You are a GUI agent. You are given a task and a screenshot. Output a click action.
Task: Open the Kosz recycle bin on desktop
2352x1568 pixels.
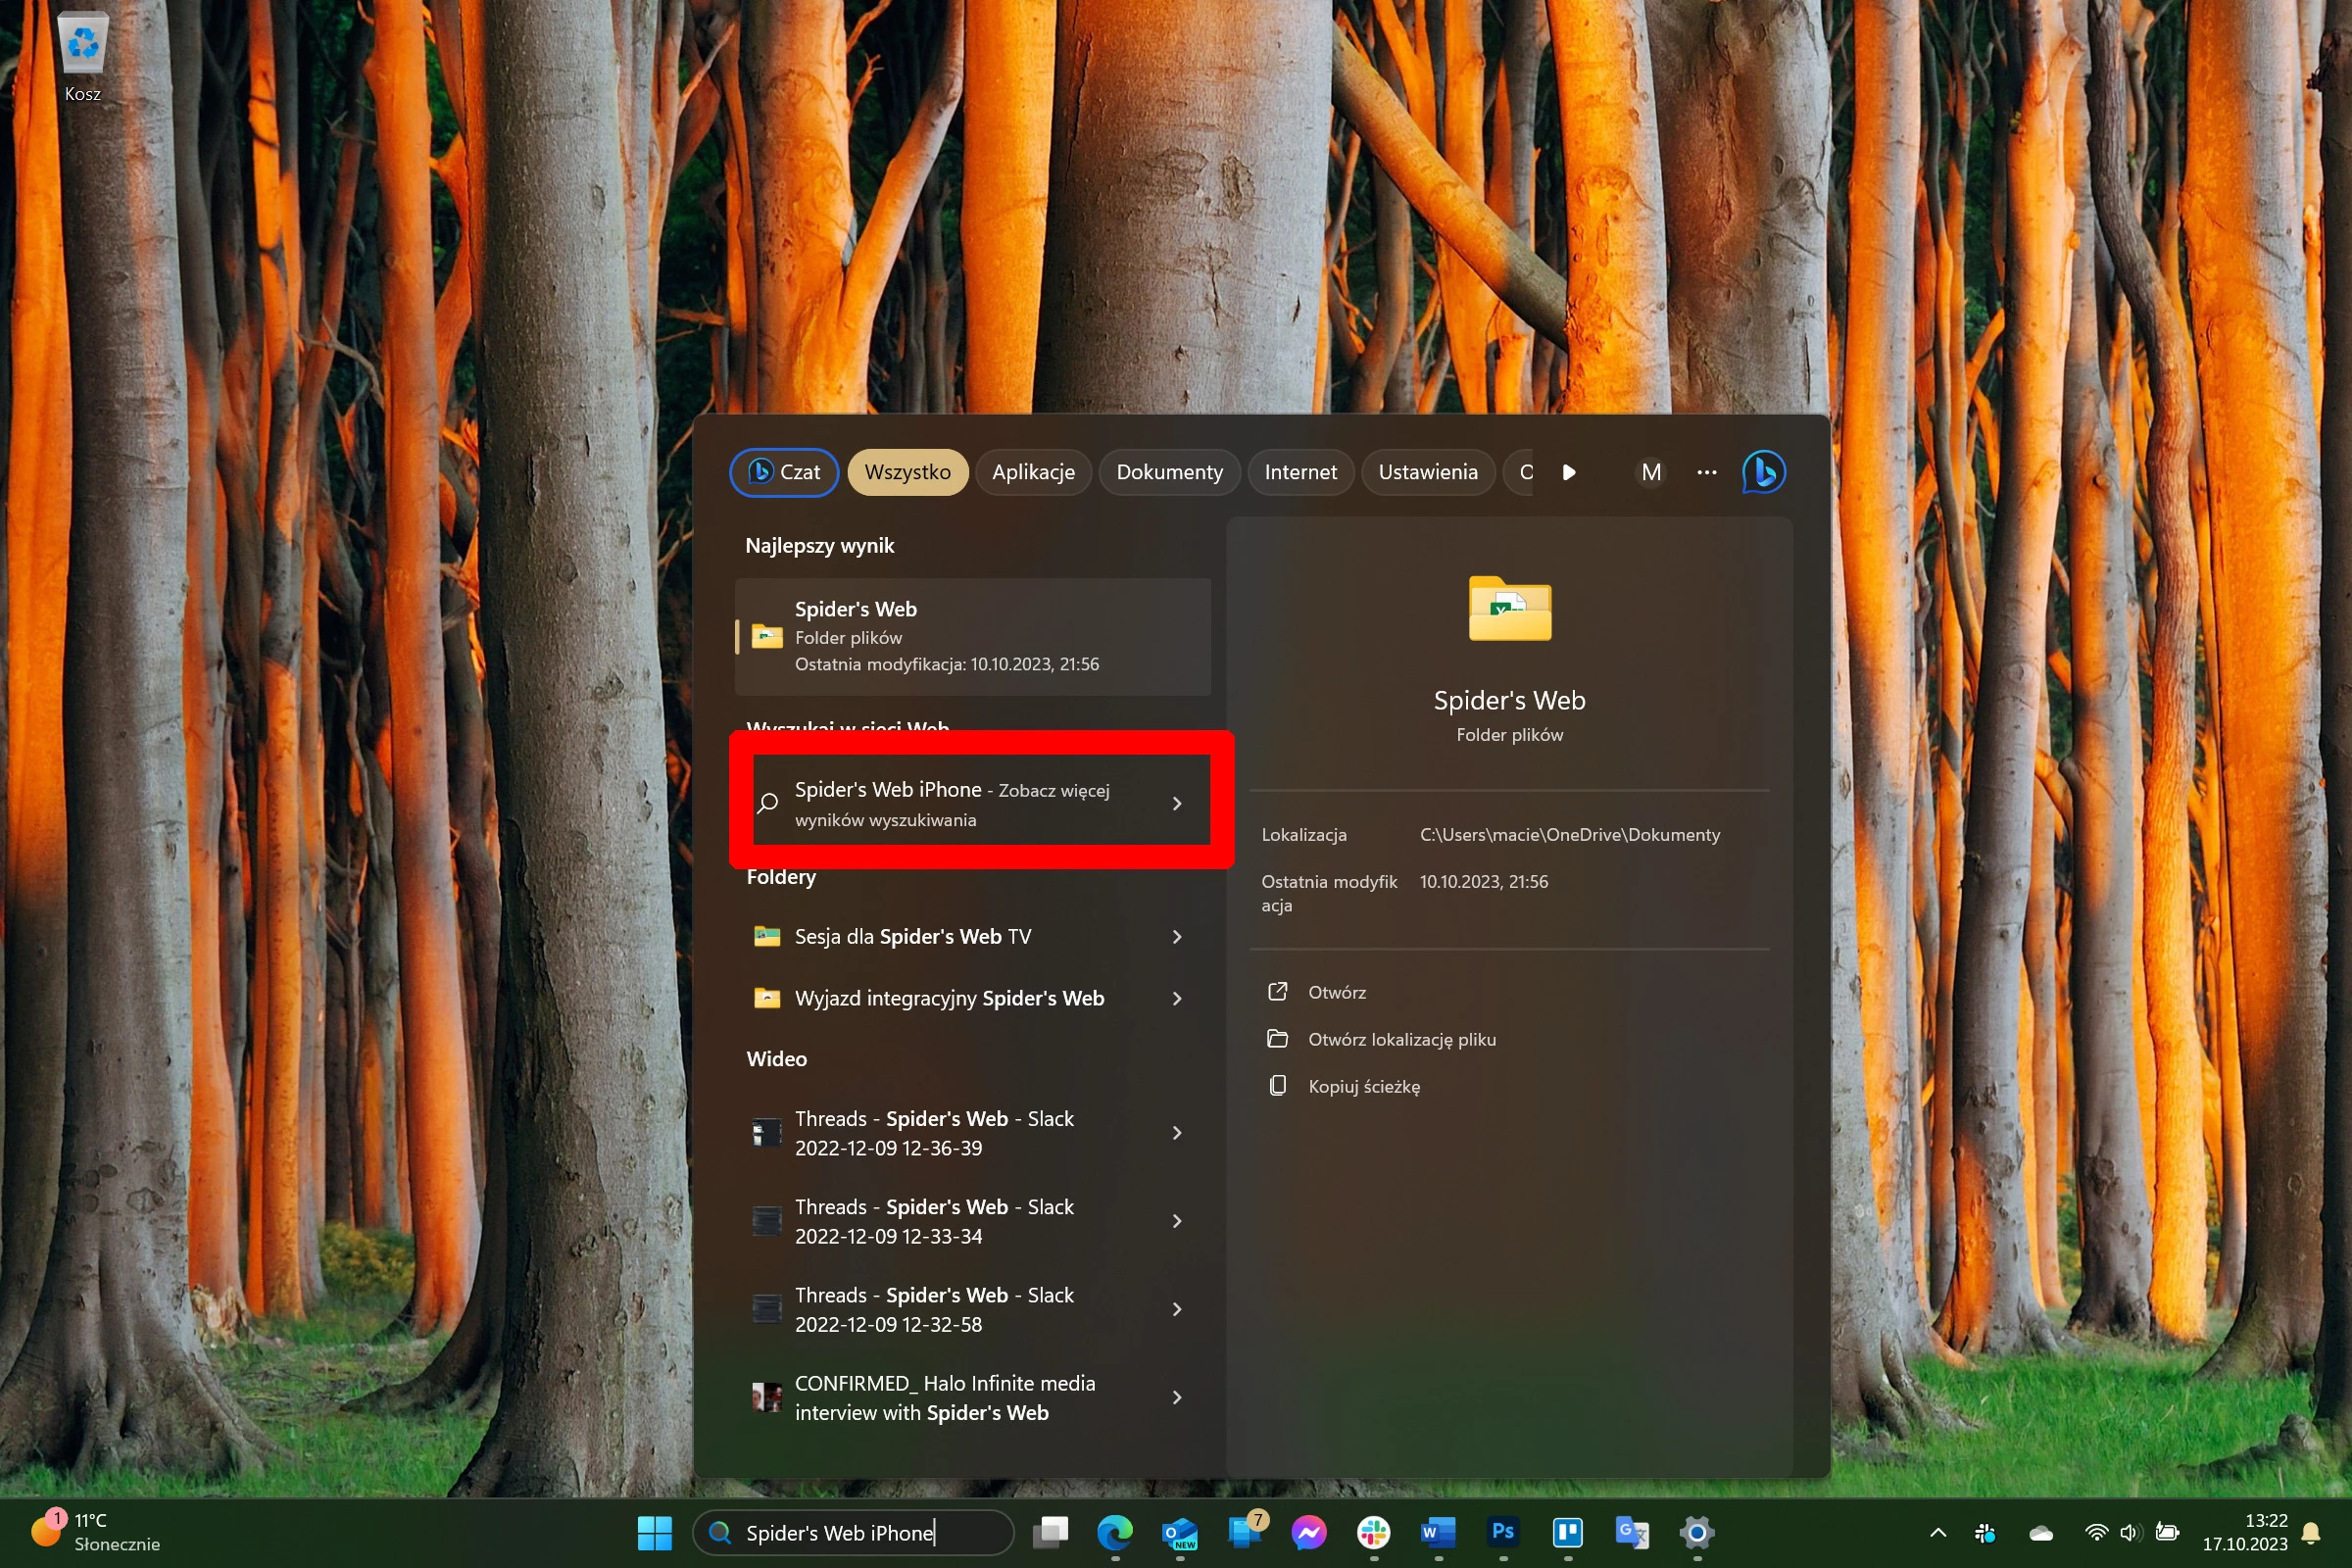click(83, 58)
